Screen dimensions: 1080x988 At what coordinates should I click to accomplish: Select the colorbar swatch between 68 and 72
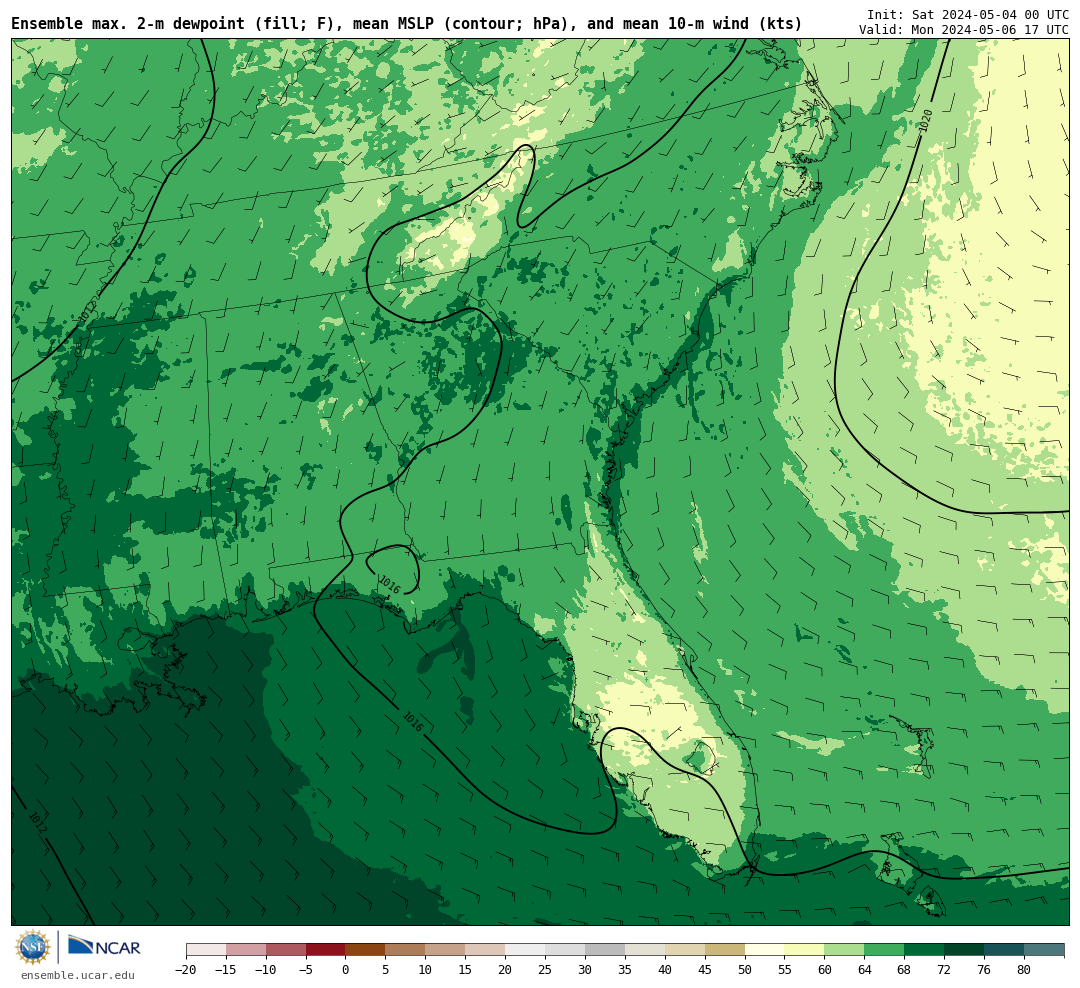pyautogui.click(x=925, y=950)
